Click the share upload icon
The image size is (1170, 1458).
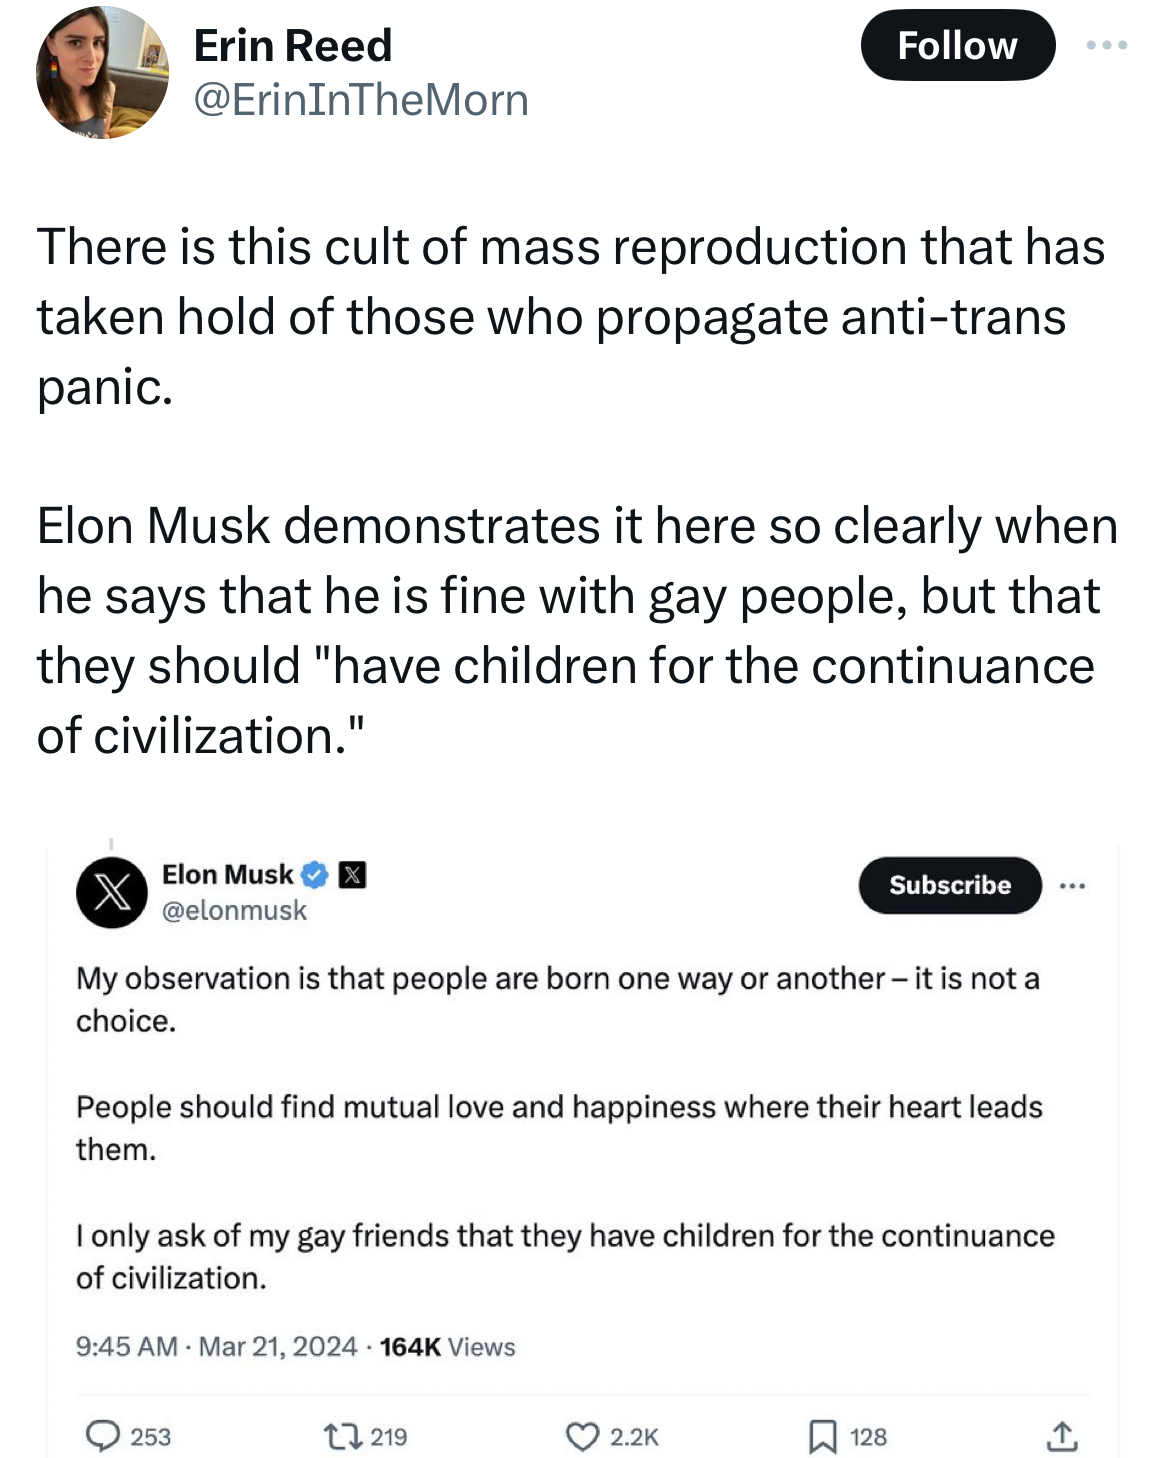(1061, 1436)
